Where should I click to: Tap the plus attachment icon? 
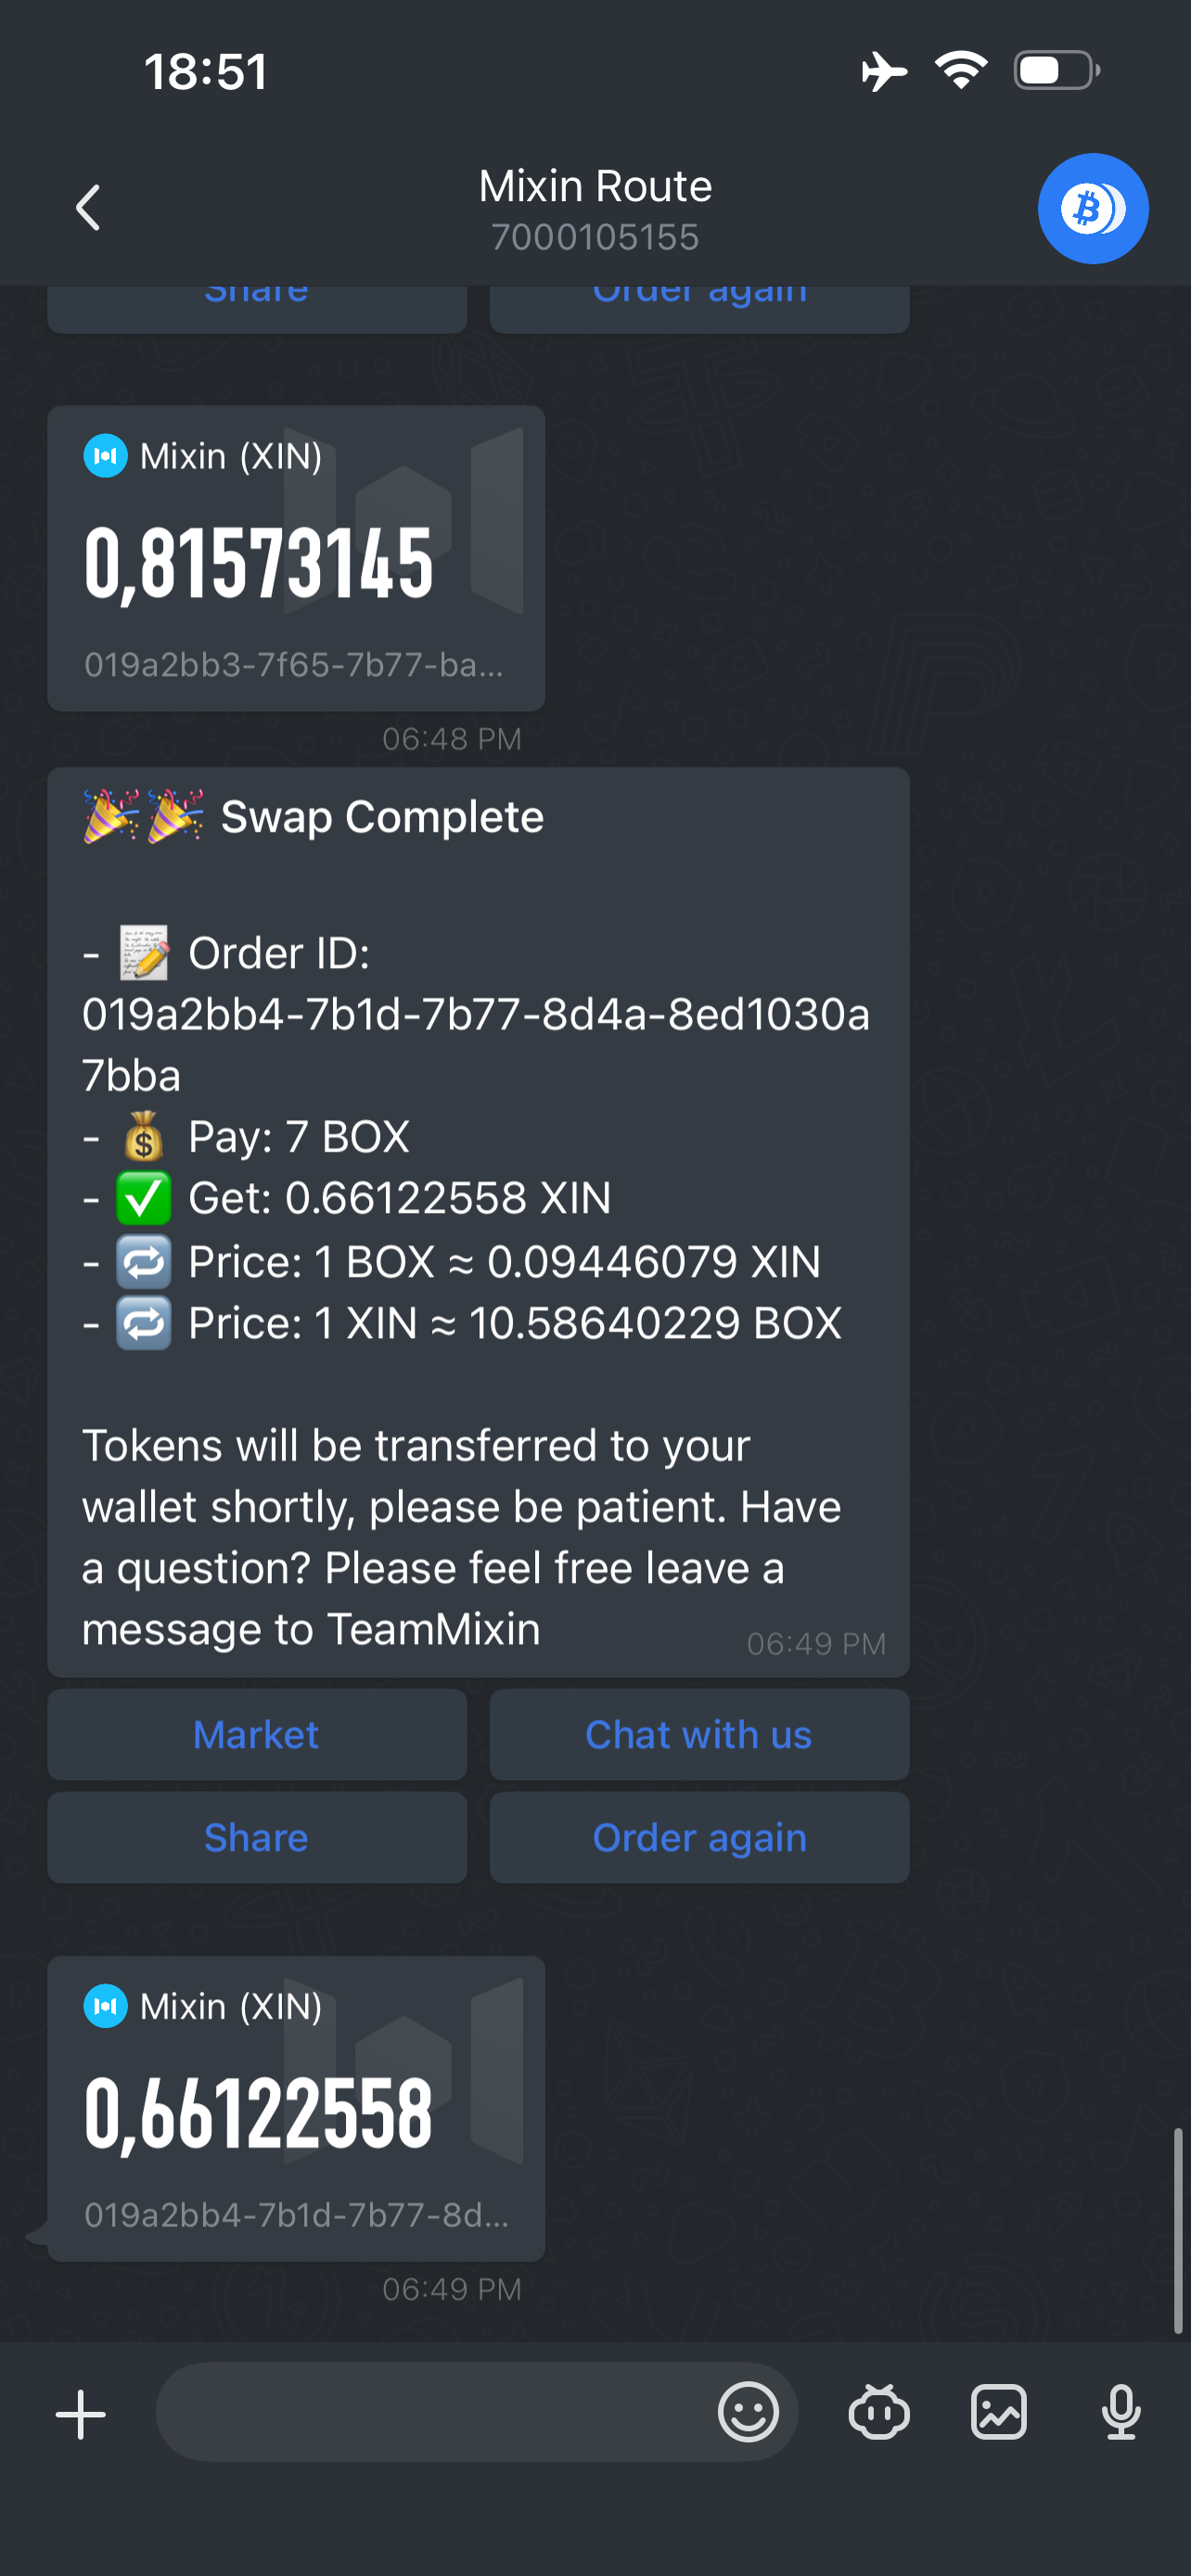click(81, 2415)
